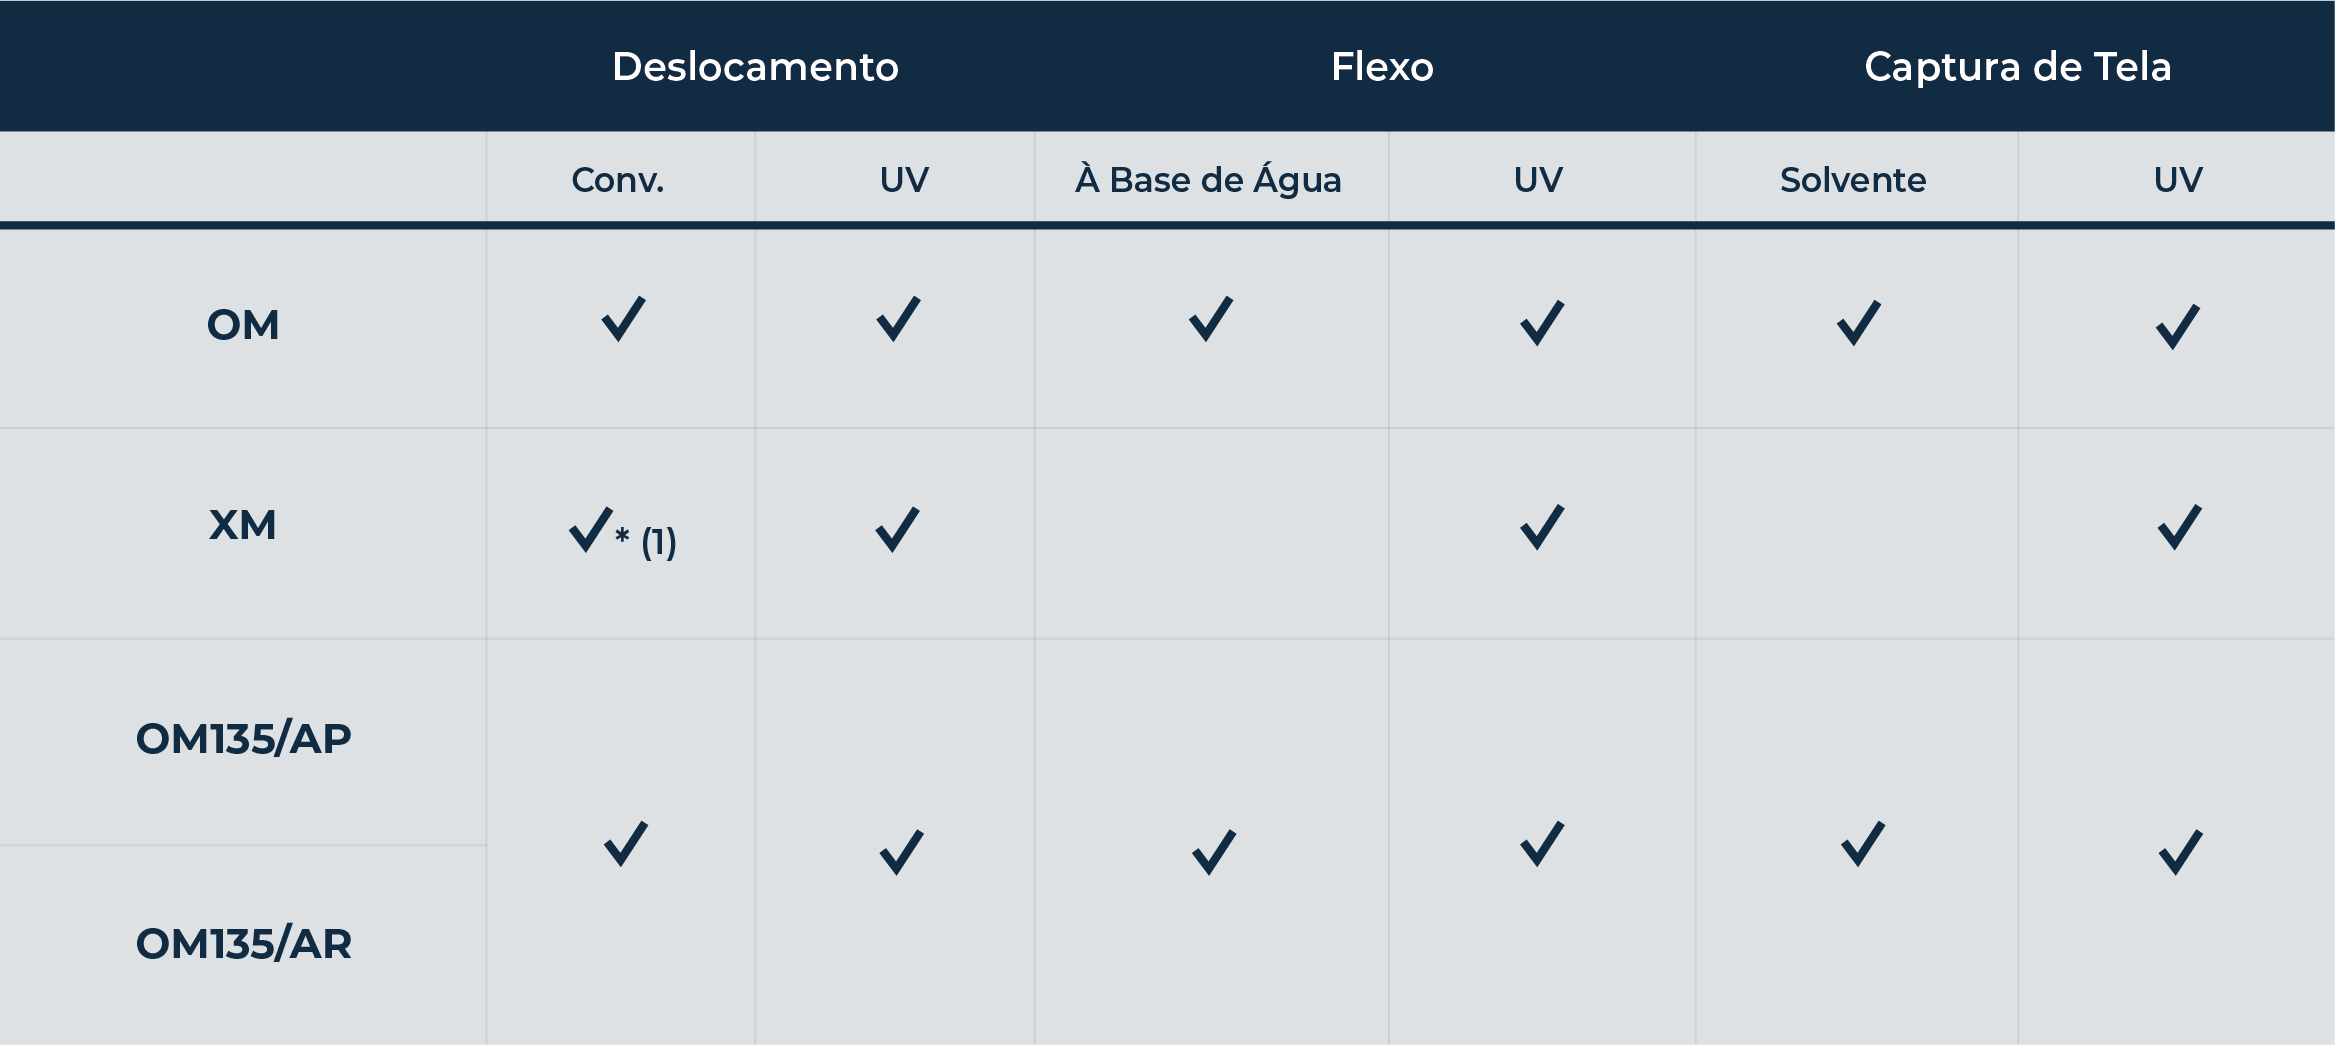Viewport: 2335px width, 1045px height.
Task: Click the OM135 checkmark under À Base de Água
Action: pyautogui.click(x=1213, y=853)
